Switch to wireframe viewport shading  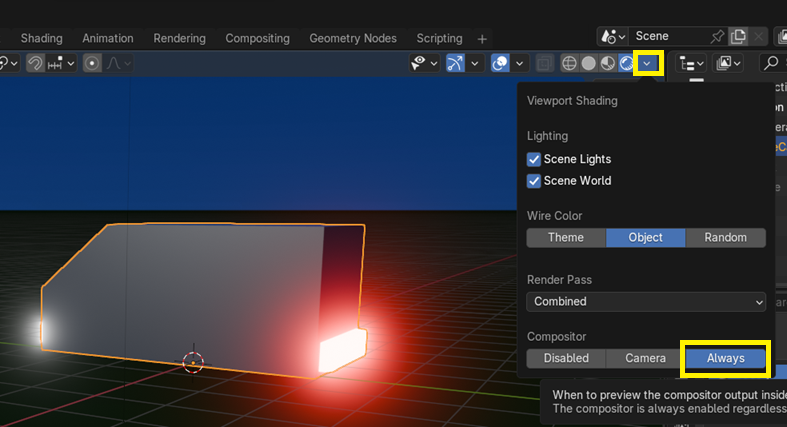569,63
